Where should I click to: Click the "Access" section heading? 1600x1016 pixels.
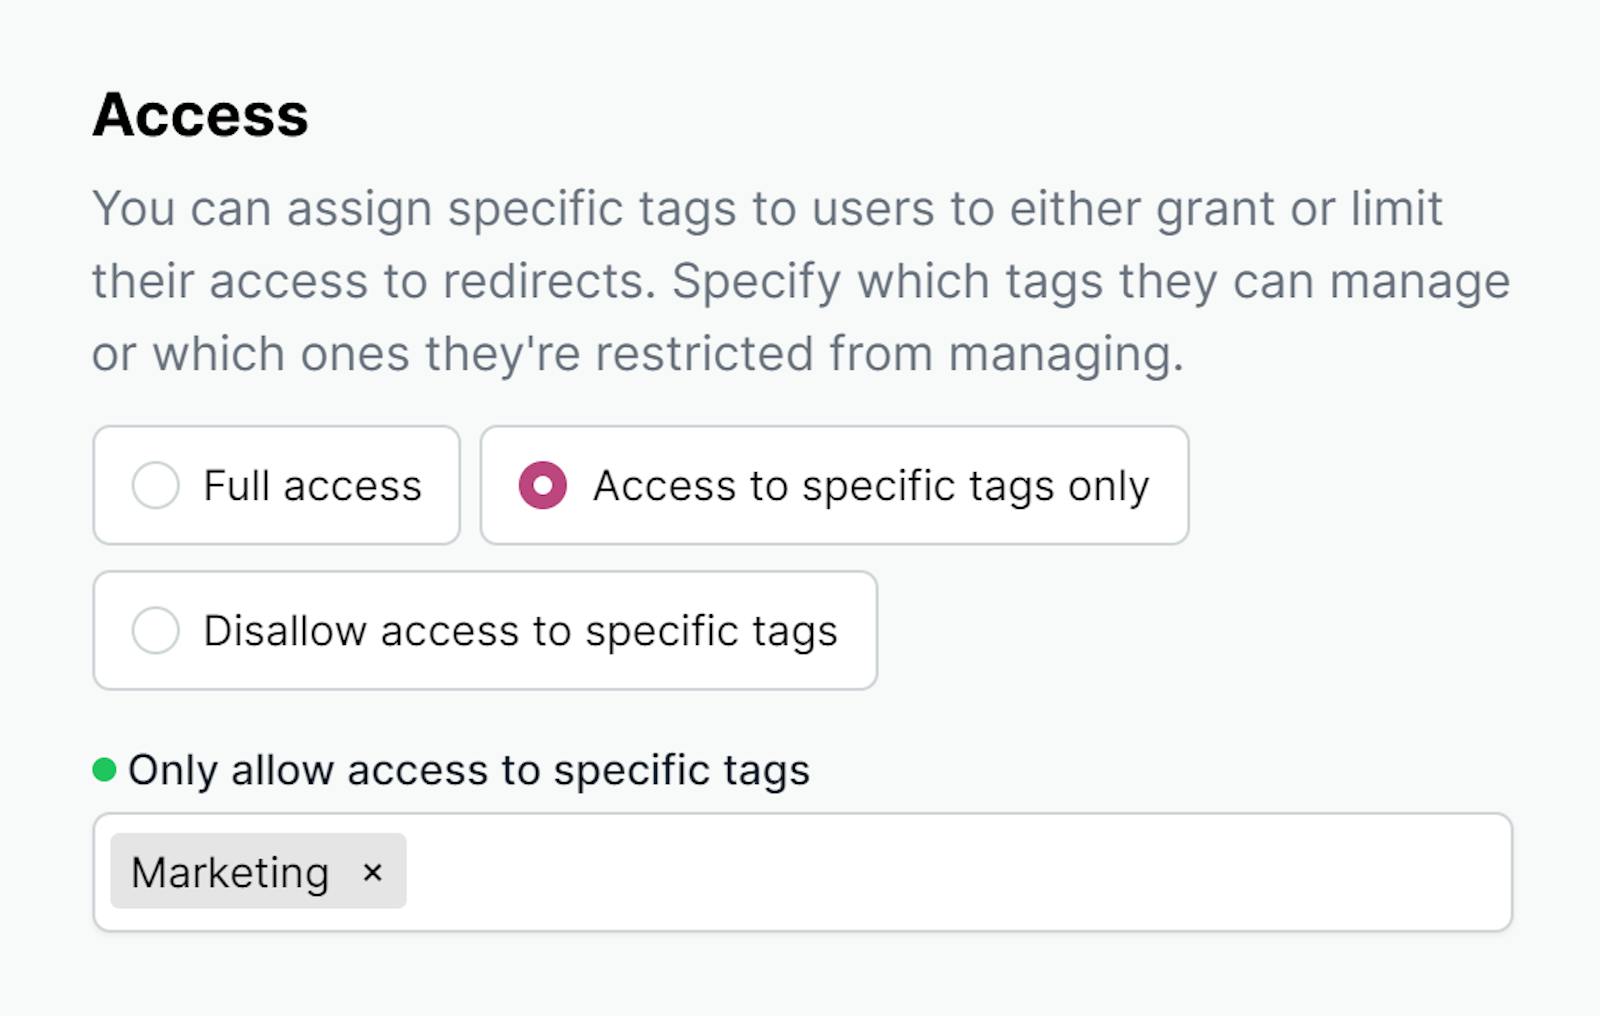[x=200, y=115]
